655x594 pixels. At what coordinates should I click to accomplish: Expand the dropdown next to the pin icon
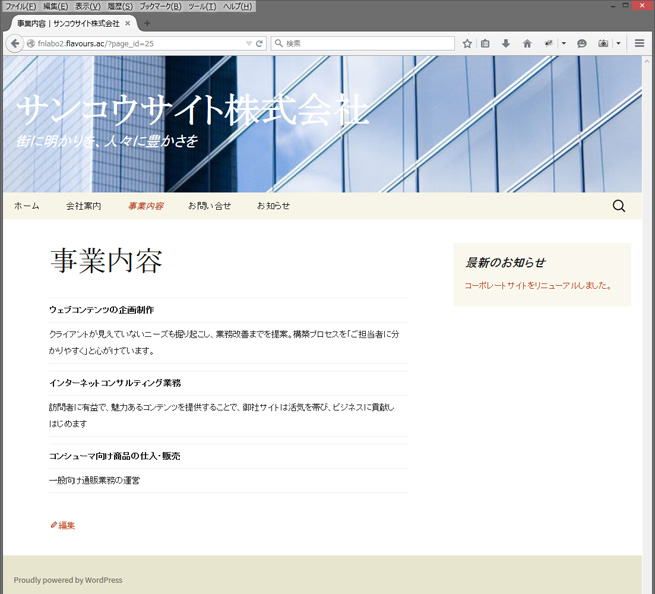click(563, 44)
